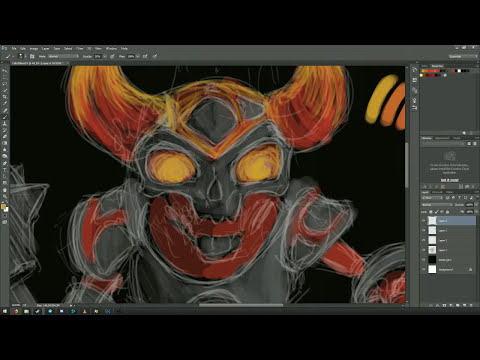Change screen mode in toolbox
The image size is (480, 360).
(5, 222)
